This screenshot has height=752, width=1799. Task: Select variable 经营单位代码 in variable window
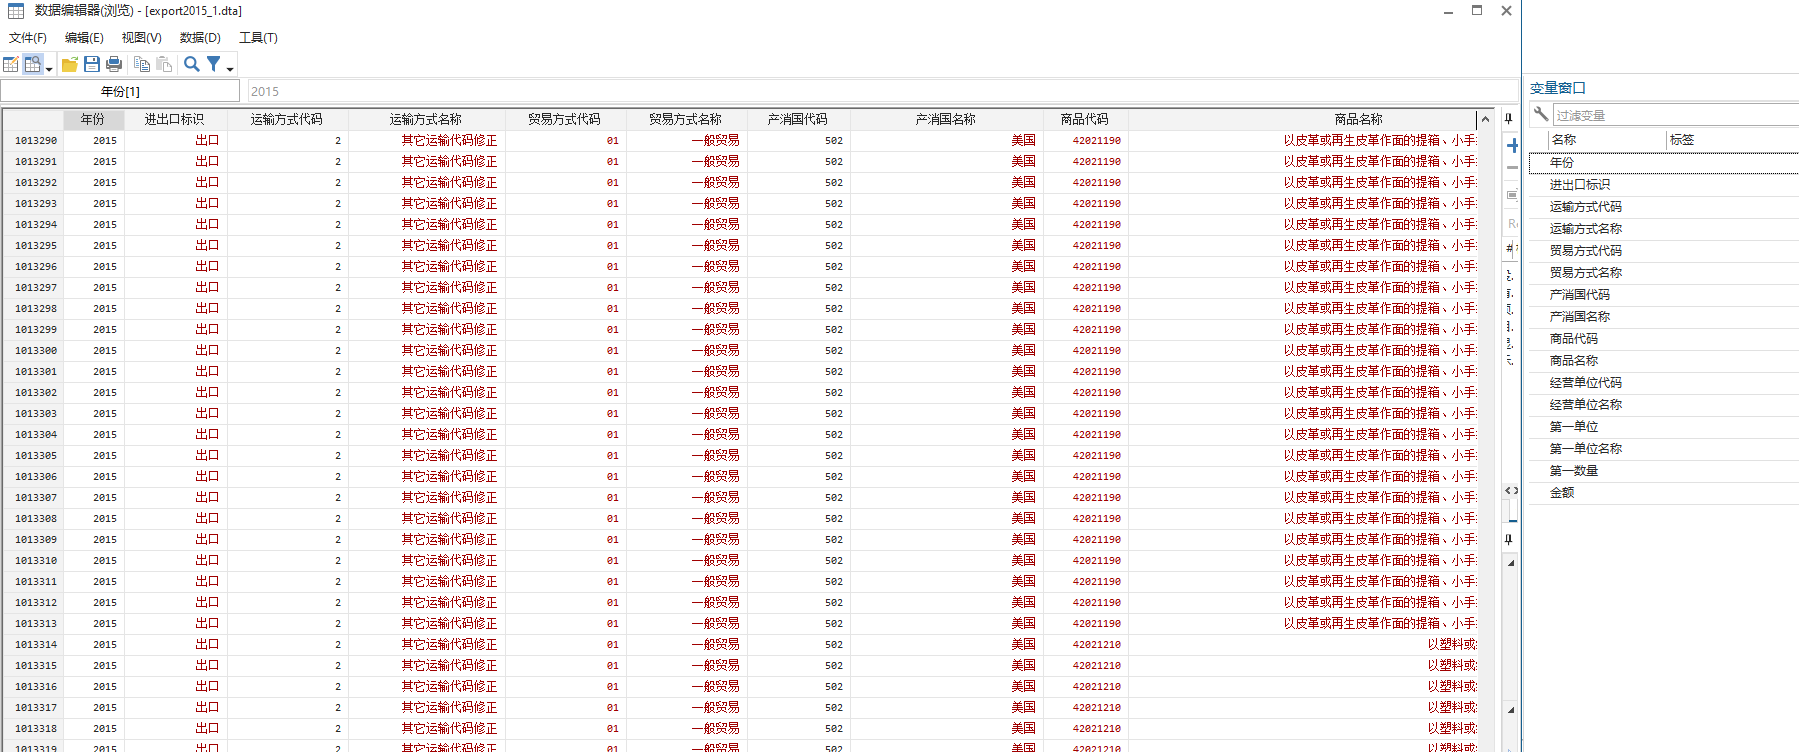tap(1664, 382)
